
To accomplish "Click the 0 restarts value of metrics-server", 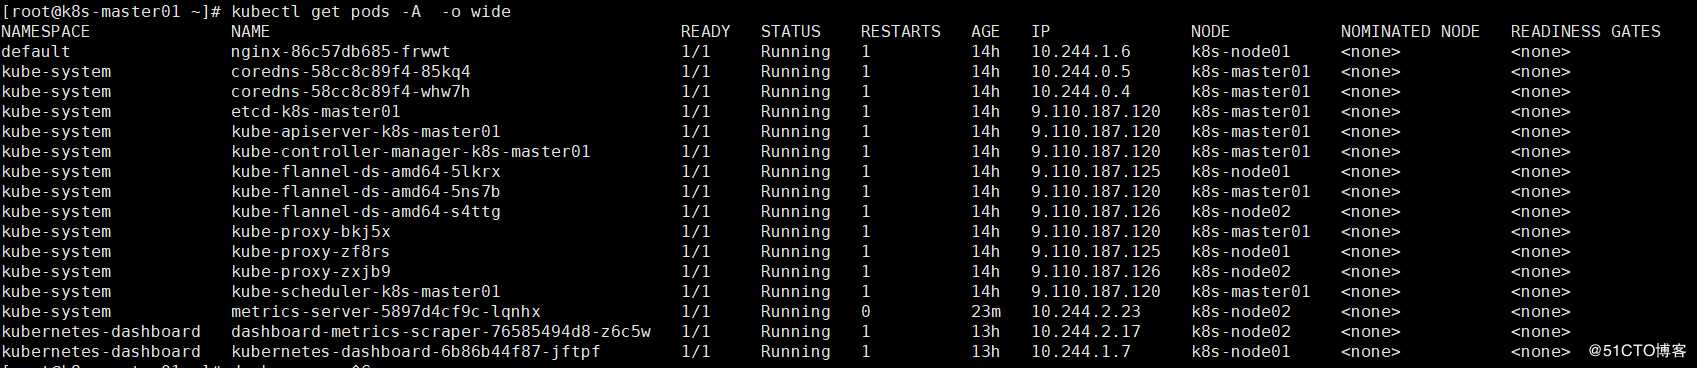I will [x=866, y=312].
